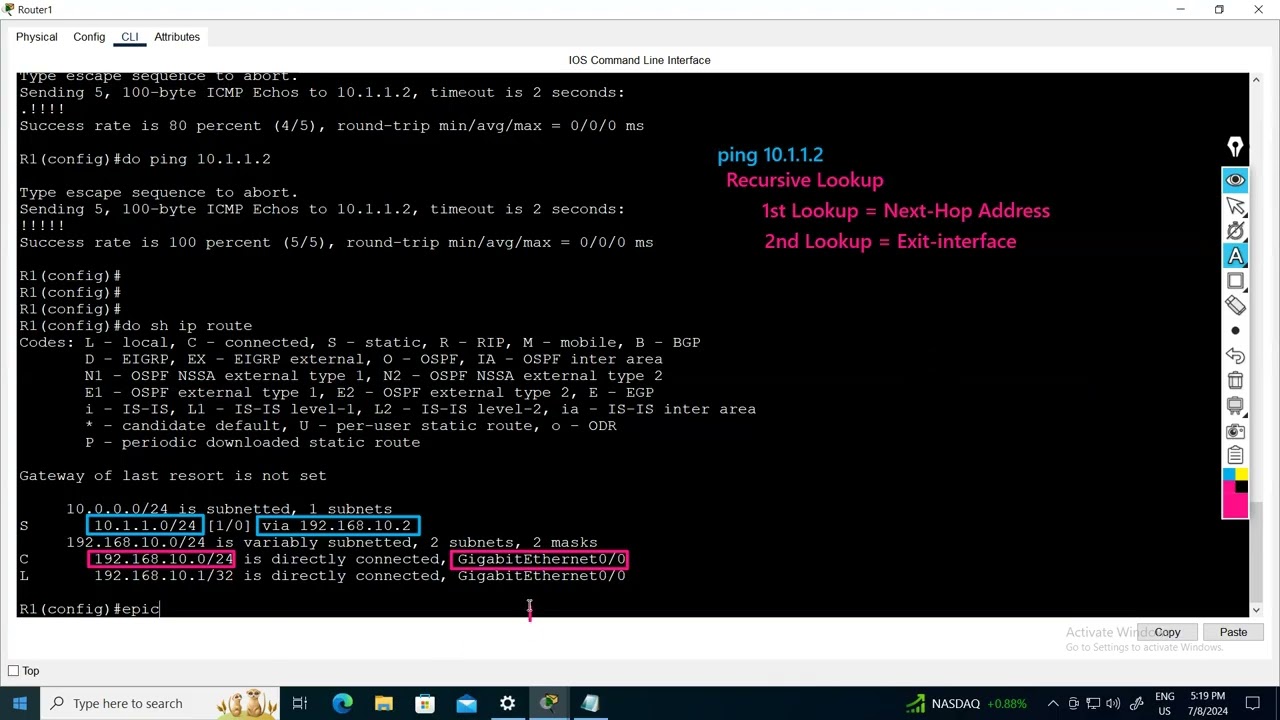Select the Packet Tracer taskbar icon
The image size is (1280, 720).
point(549,703)
